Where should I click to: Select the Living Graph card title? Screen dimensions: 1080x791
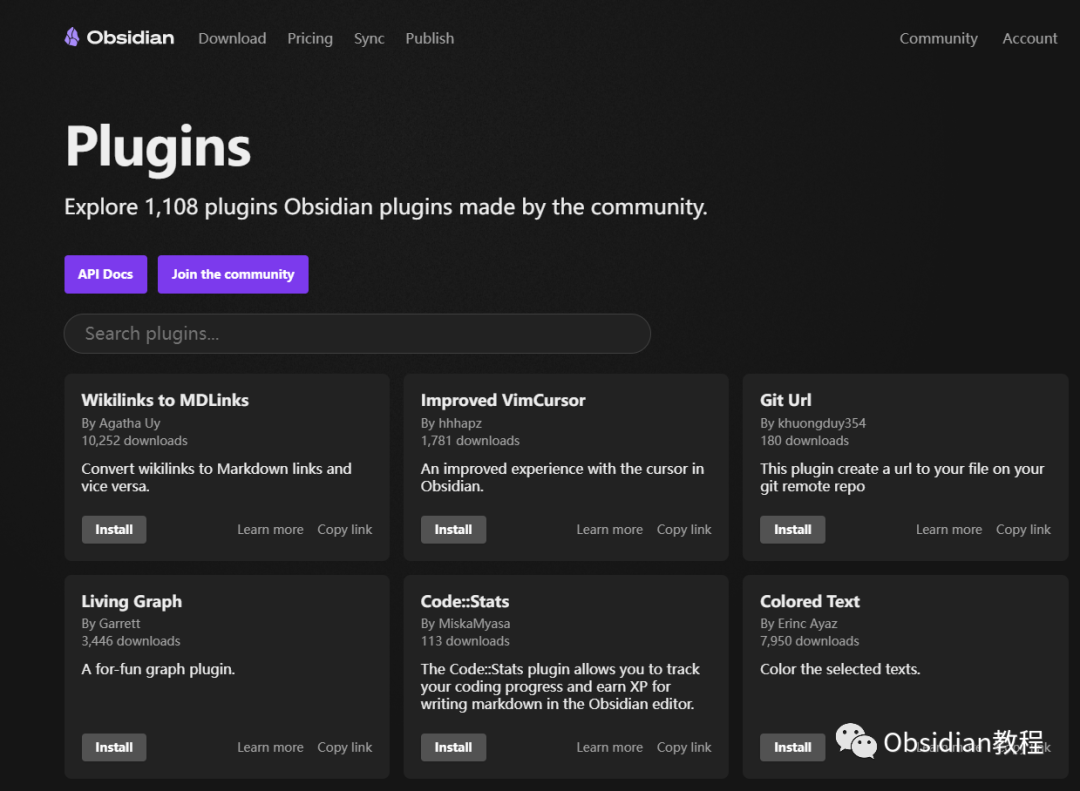coord(132,602)
